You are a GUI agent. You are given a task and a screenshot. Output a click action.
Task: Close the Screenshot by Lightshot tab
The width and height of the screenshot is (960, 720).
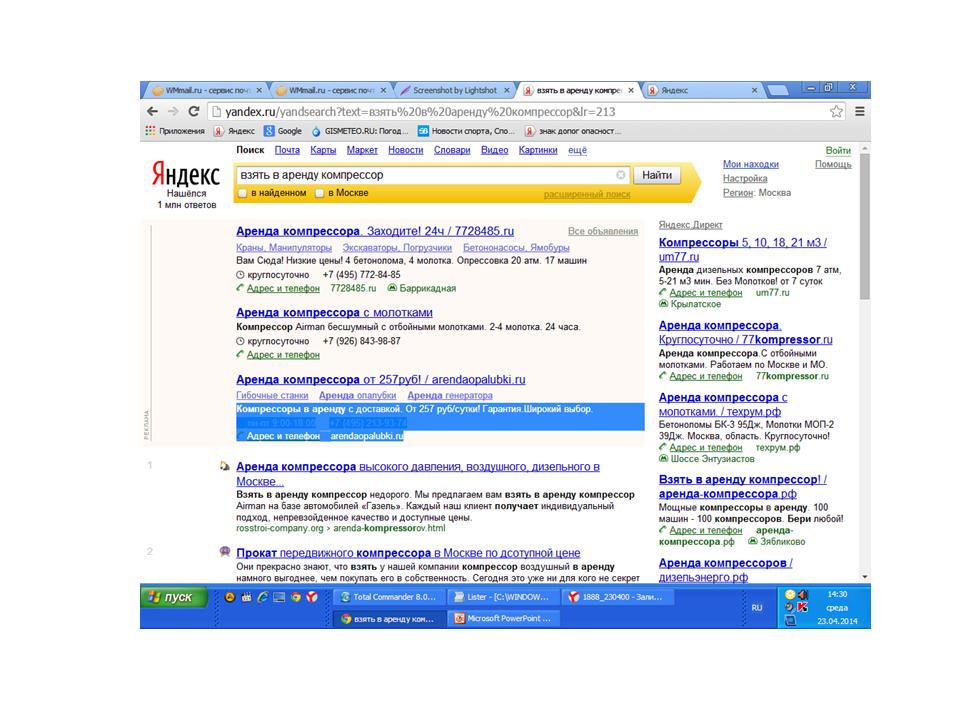[x=506, y=90]
